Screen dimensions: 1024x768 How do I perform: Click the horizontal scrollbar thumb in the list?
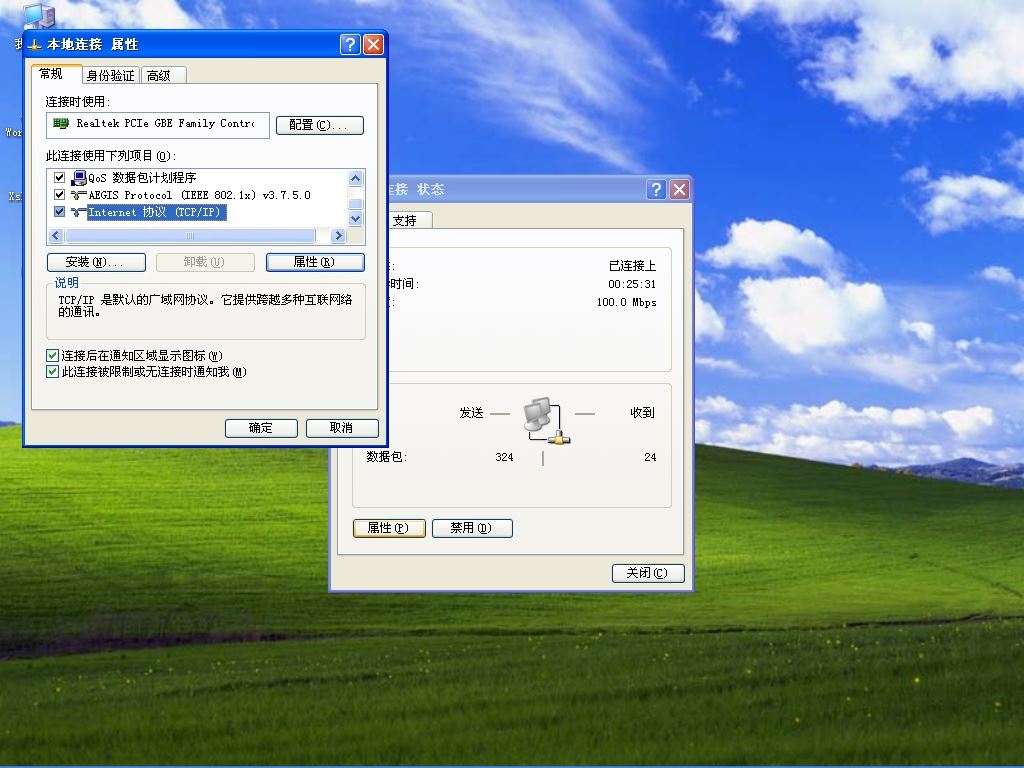click(190, 235)
